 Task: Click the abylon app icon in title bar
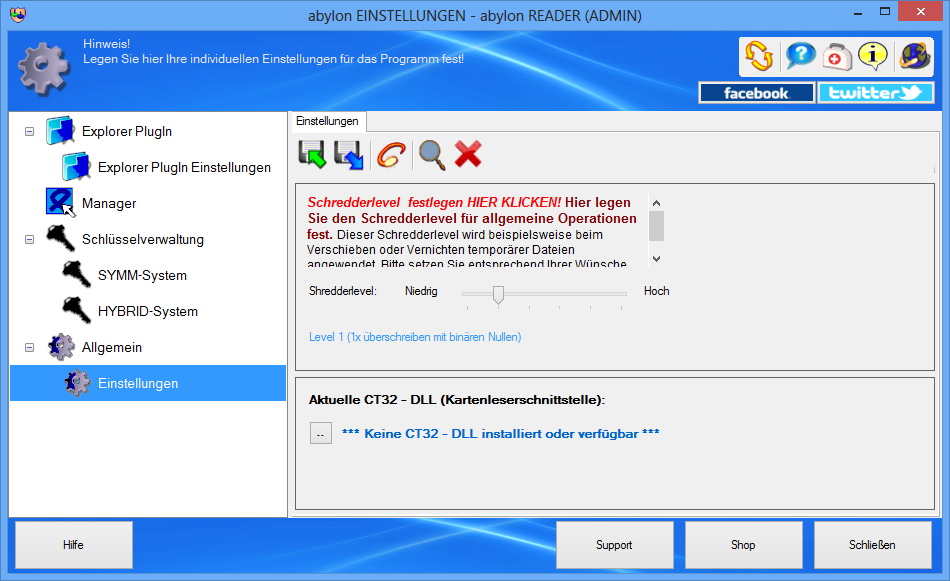click(x=18, y=14)
